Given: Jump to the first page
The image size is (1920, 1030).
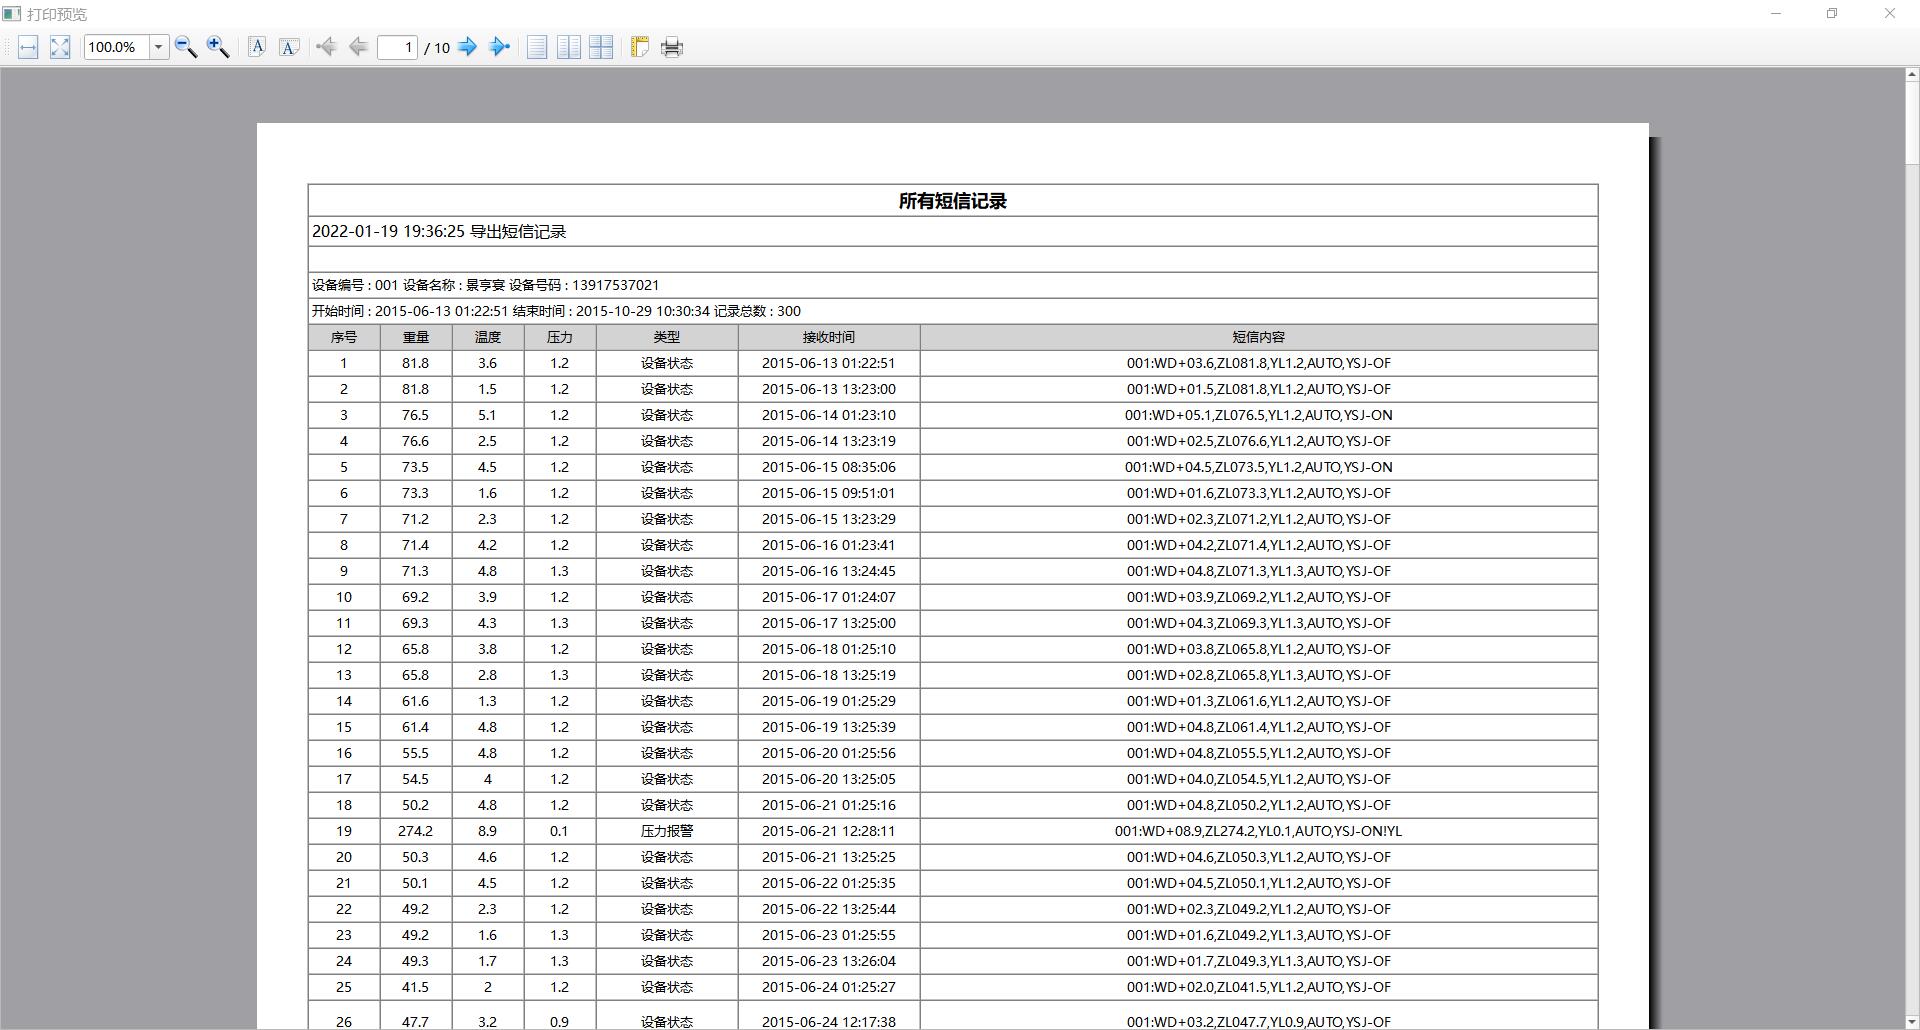Looking at the screenshot, I should 326,47.
